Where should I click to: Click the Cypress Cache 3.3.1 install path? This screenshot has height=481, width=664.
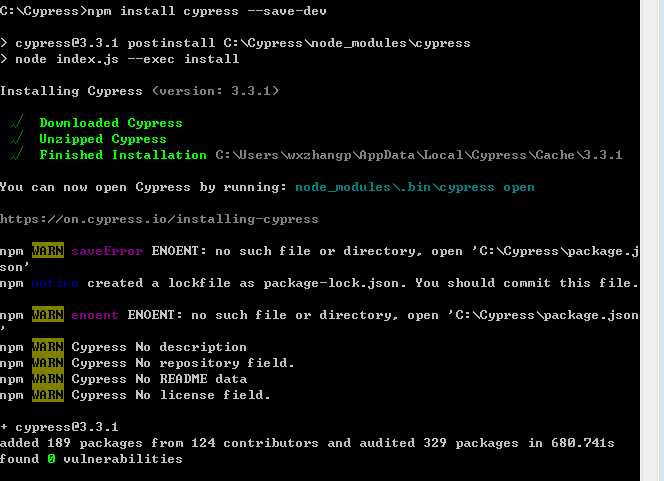point(419,155)
